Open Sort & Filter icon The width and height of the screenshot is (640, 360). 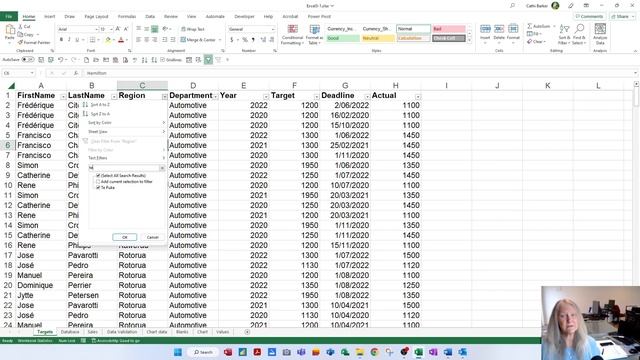[x=564, y=29]
